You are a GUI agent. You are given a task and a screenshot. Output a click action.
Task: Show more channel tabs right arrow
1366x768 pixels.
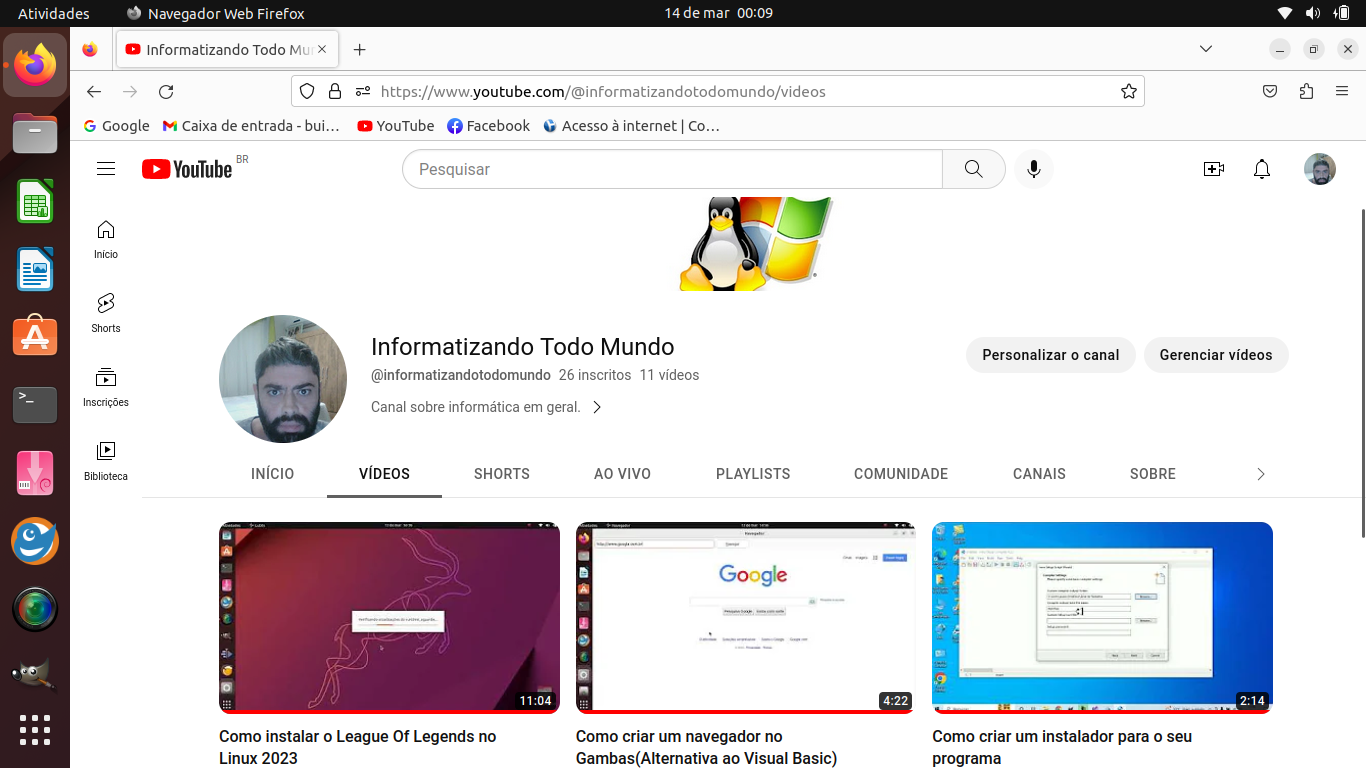(1261, 474)
